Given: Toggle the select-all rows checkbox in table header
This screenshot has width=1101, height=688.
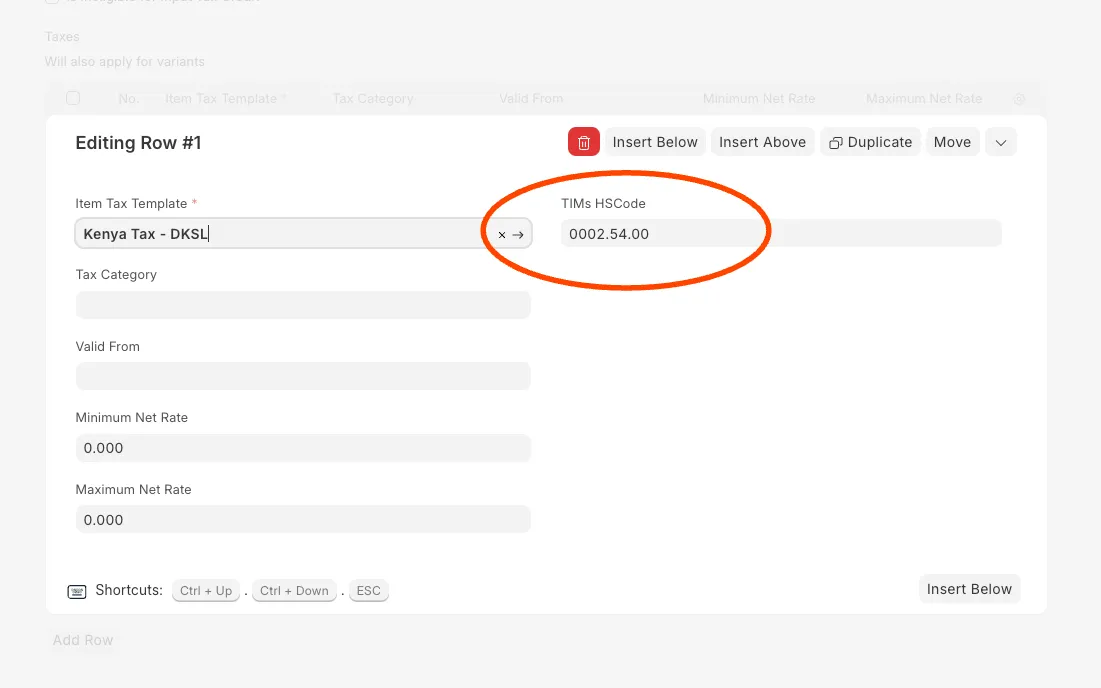Looking at the screenshot, I should 73,98.
